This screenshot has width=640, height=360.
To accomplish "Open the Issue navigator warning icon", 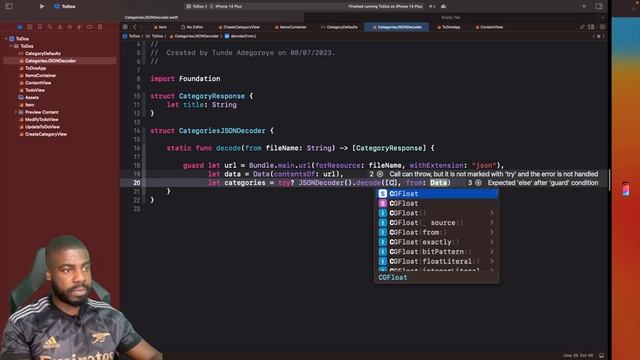I will click(x=60, y=27).
